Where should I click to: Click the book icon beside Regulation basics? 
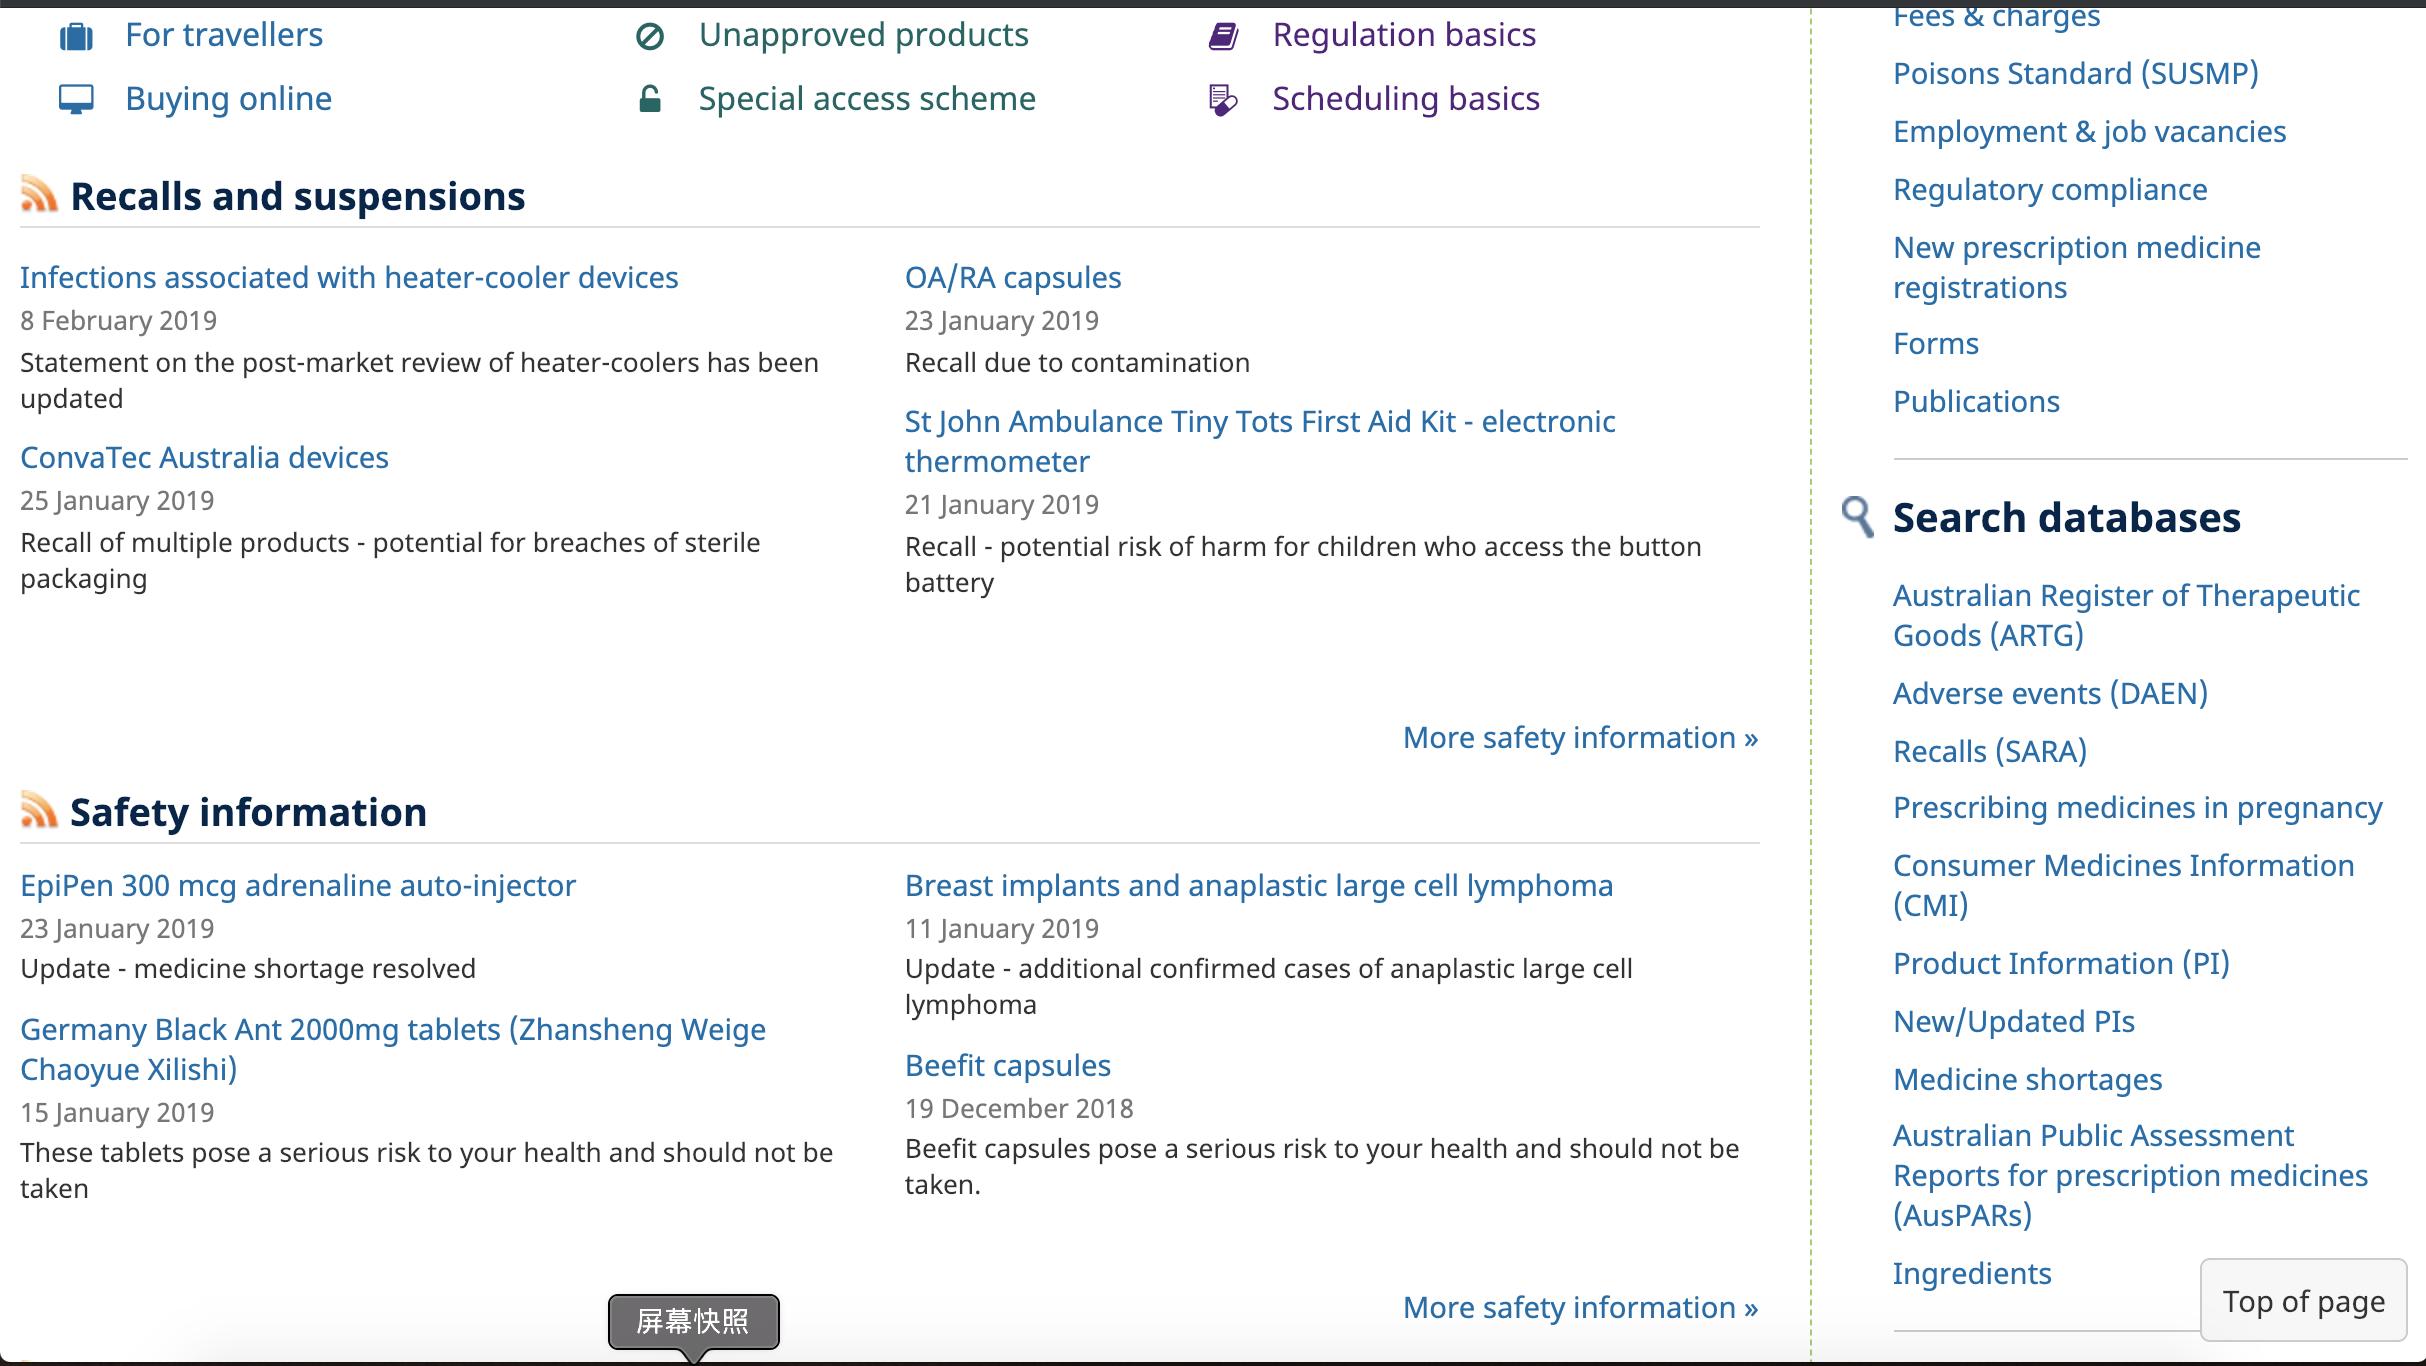point(1223,36)
